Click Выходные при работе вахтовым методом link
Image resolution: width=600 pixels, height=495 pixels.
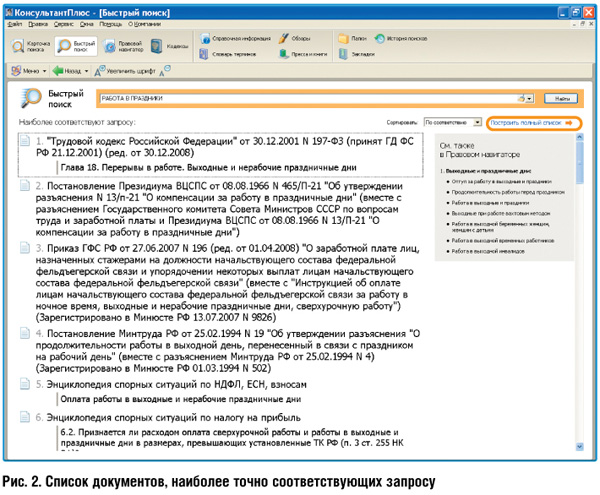click(501, 213)
